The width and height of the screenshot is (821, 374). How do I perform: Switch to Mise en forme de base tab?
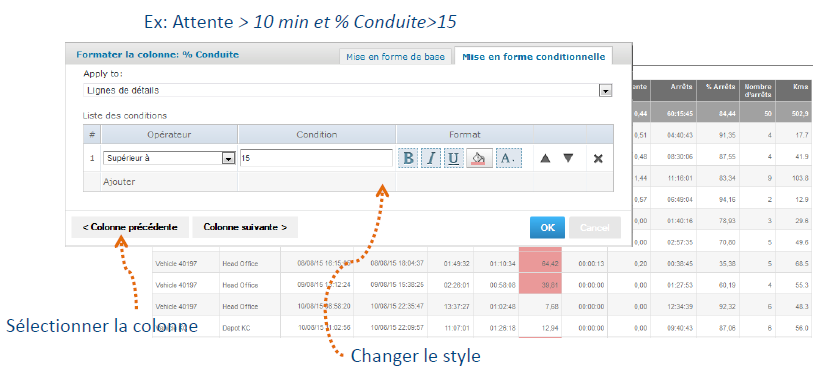(395, 57)
